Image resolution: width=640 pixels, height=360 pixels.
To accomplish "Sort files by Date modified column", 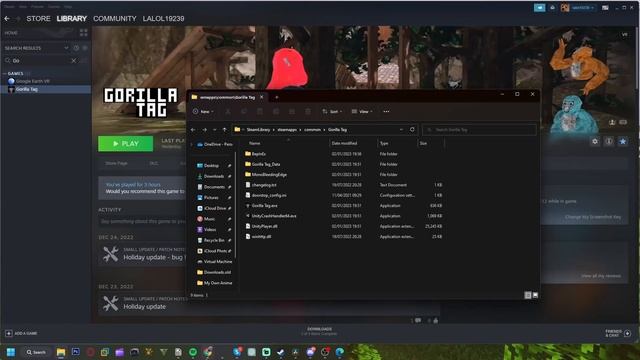I will [x=344, y=143].
